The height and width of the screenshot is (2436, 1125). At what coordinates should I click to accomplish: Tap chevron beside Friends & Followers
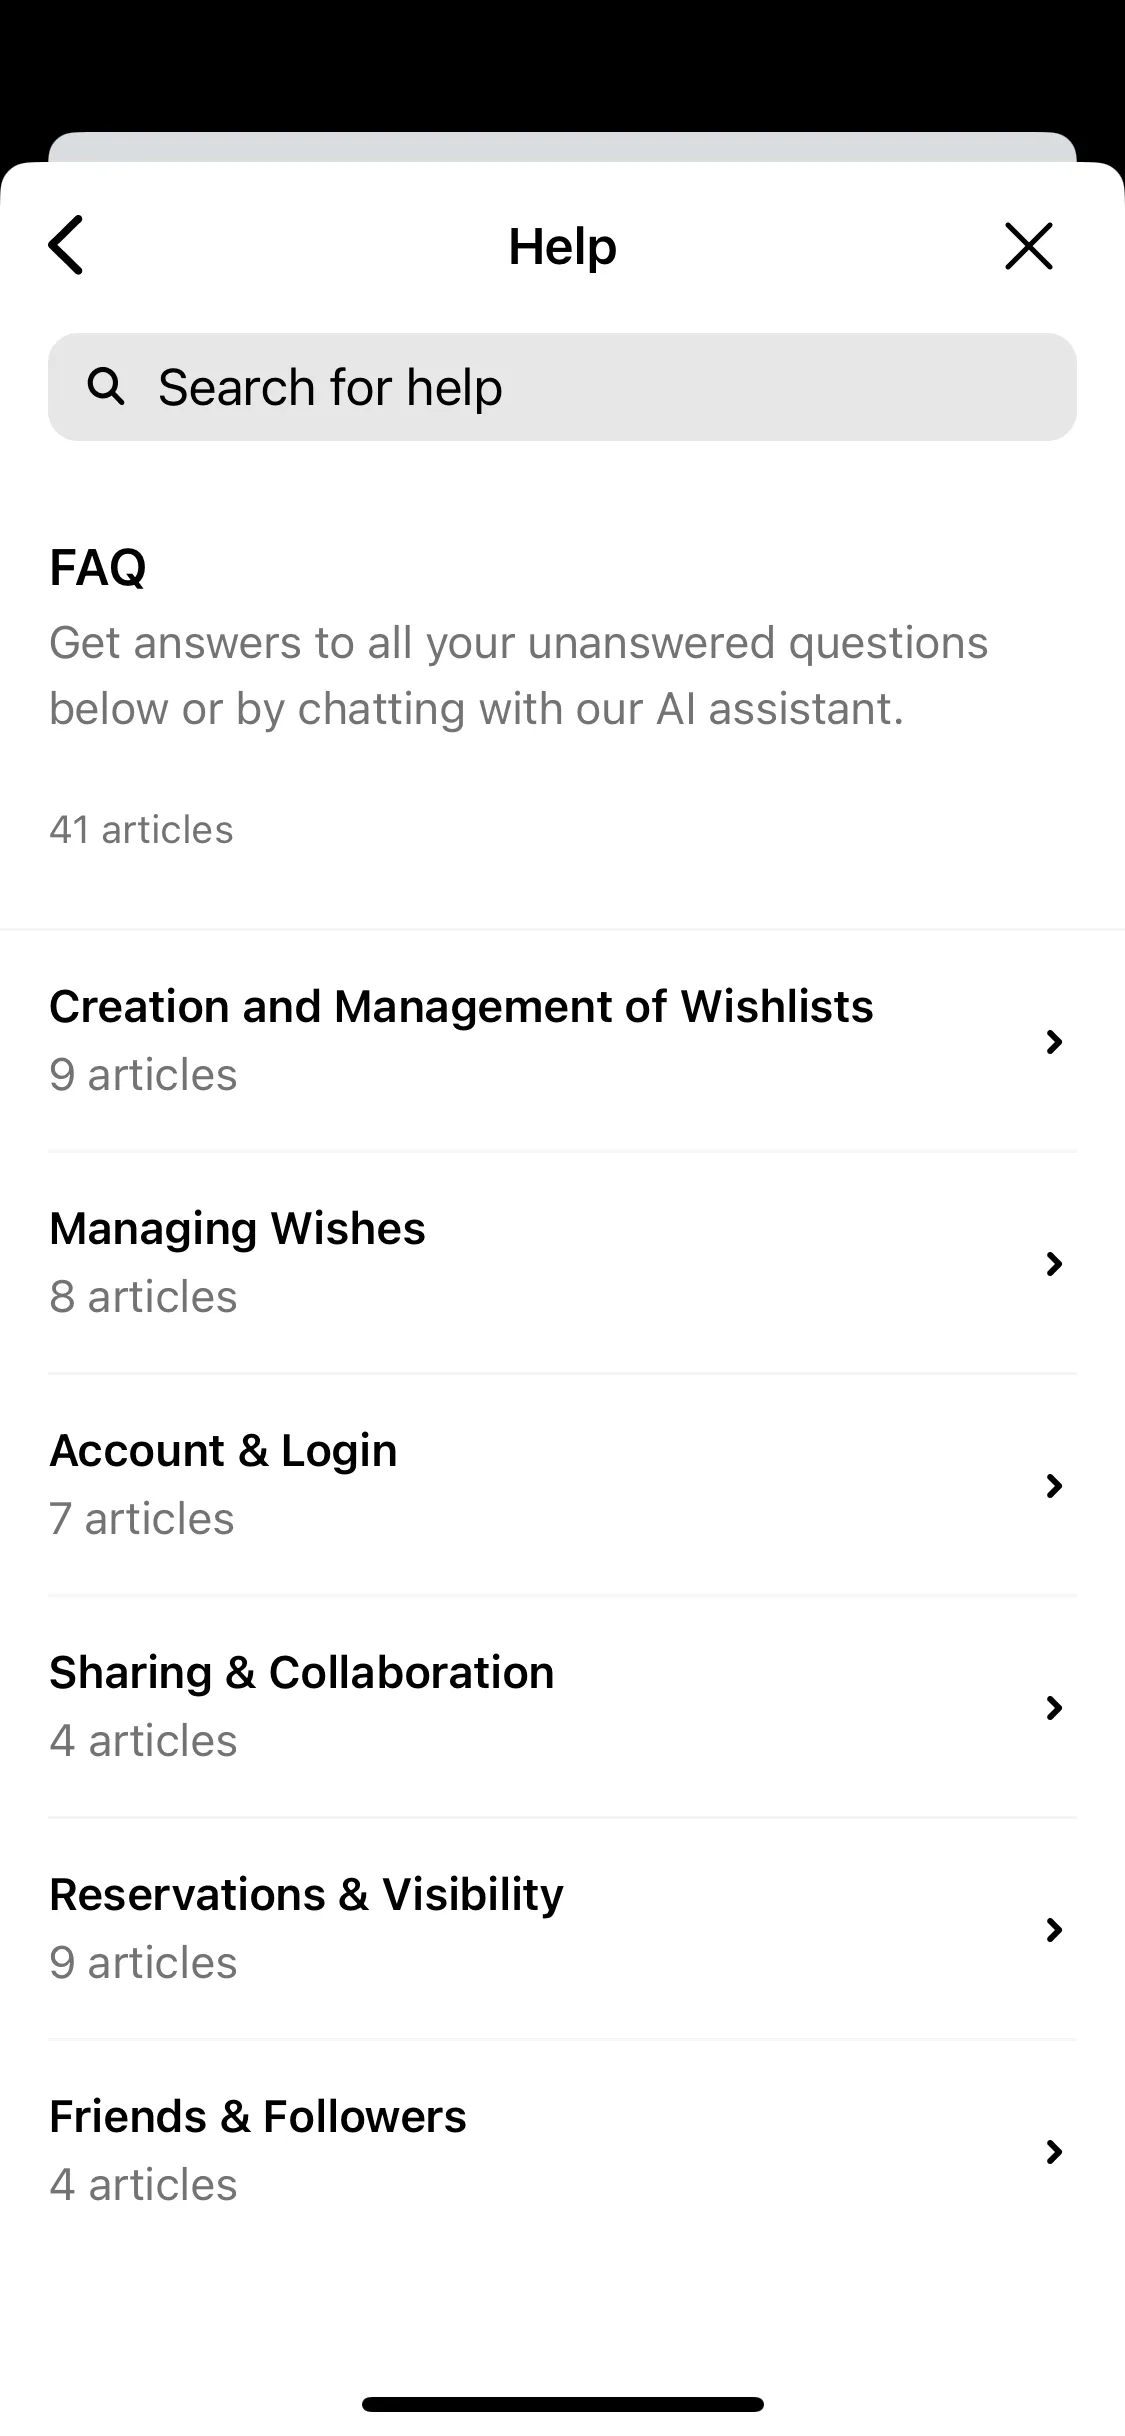[x=1053, y=2152]
